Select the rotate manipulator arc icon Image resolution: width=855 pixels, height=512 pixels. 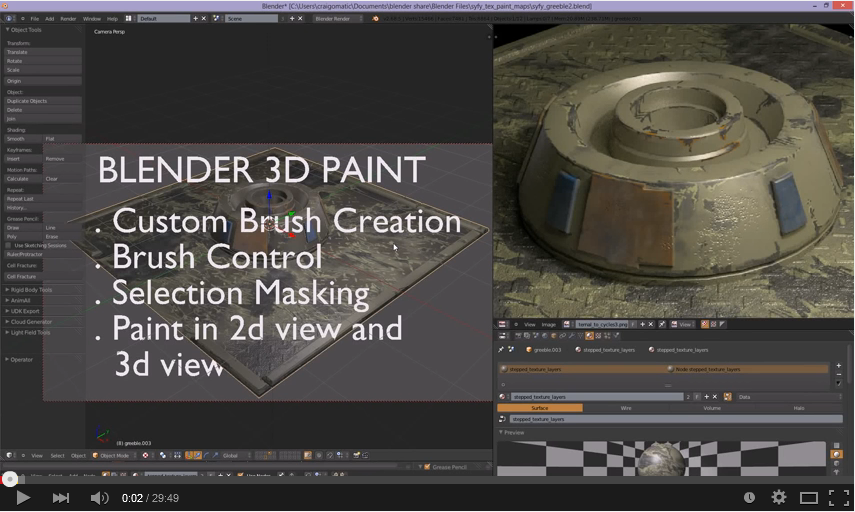206,455
